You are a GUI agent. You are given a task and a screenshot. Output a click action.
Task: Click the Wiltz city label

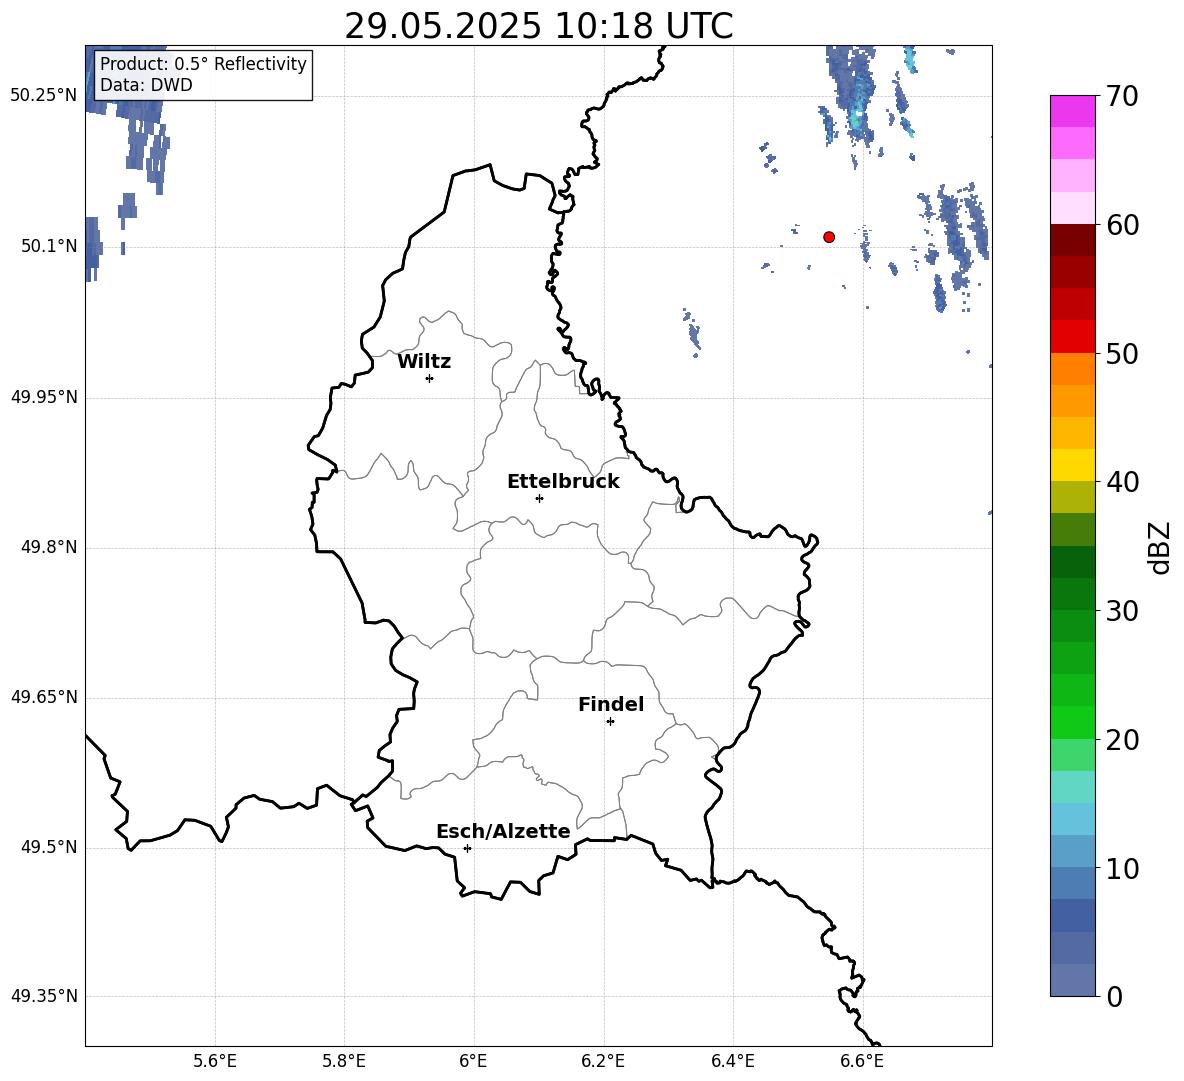click(x=424, y=362)
